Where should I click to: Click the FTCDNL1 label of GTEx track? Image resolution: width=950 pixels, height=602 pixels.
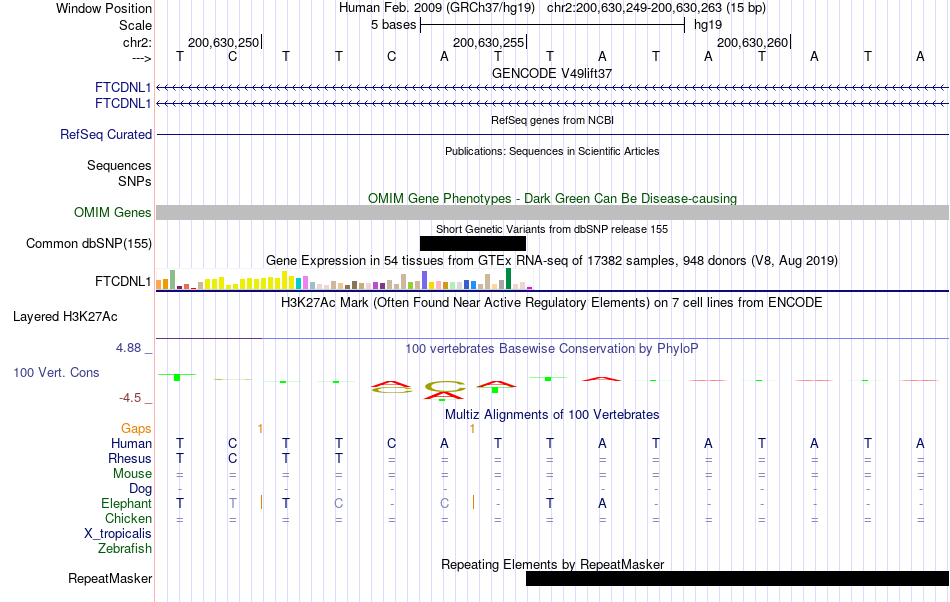tap(123, 282)
